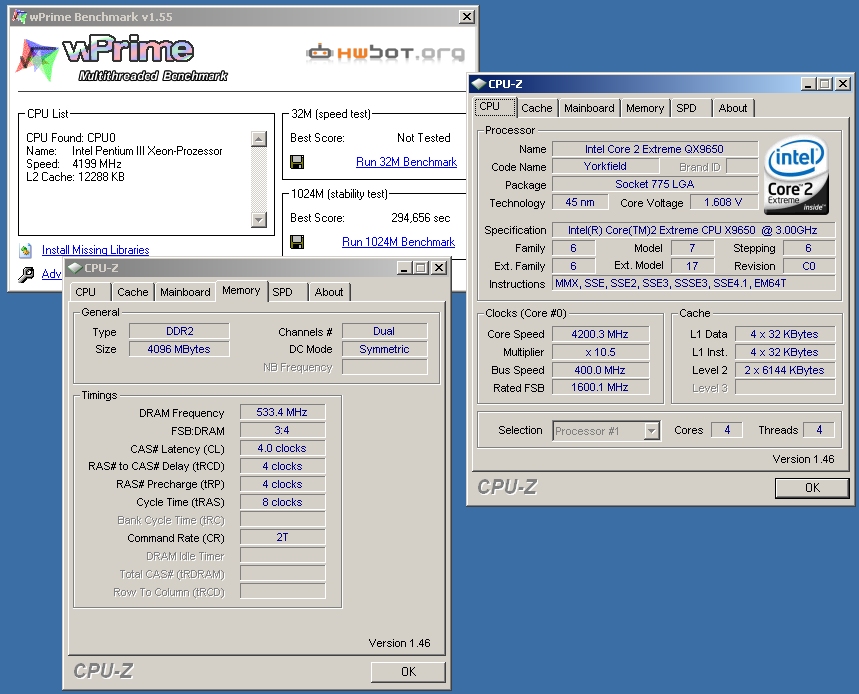The height and width of the screenshot is (694, 859).
Task: Click the save icon beside Run 32M Benchmark
Action: [297, 162]
